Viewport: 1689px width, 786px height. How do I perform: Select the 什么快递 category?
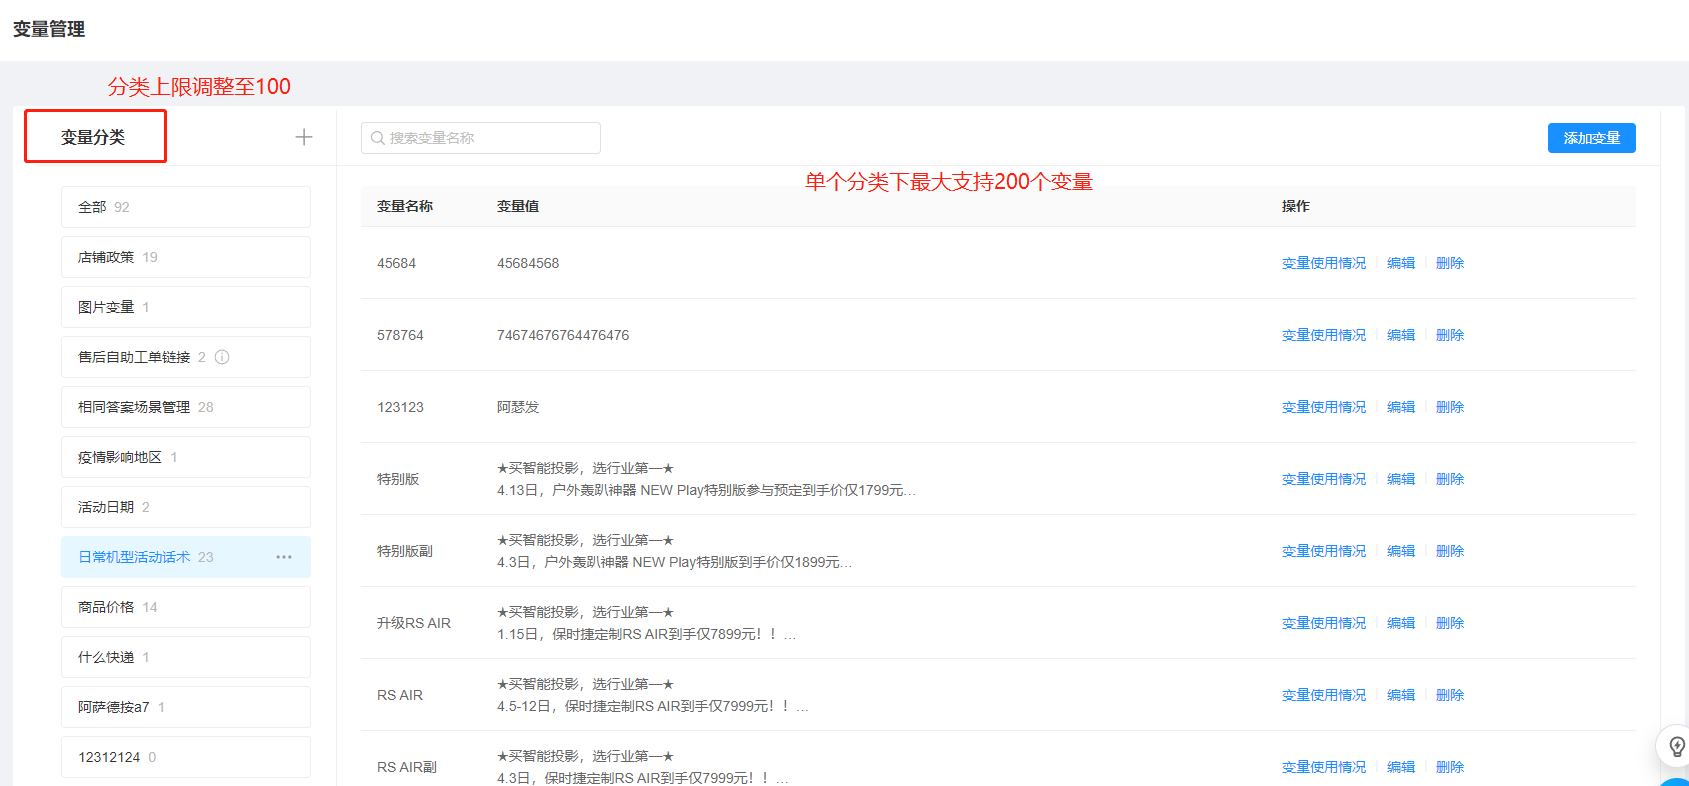pyautogui.click(x=186, y=657)
